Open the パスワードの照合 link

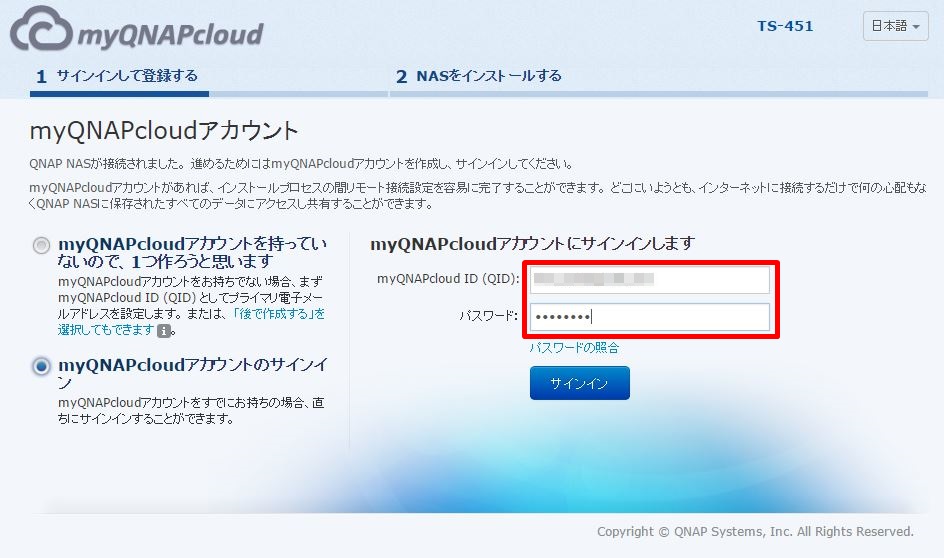[574, 347]
